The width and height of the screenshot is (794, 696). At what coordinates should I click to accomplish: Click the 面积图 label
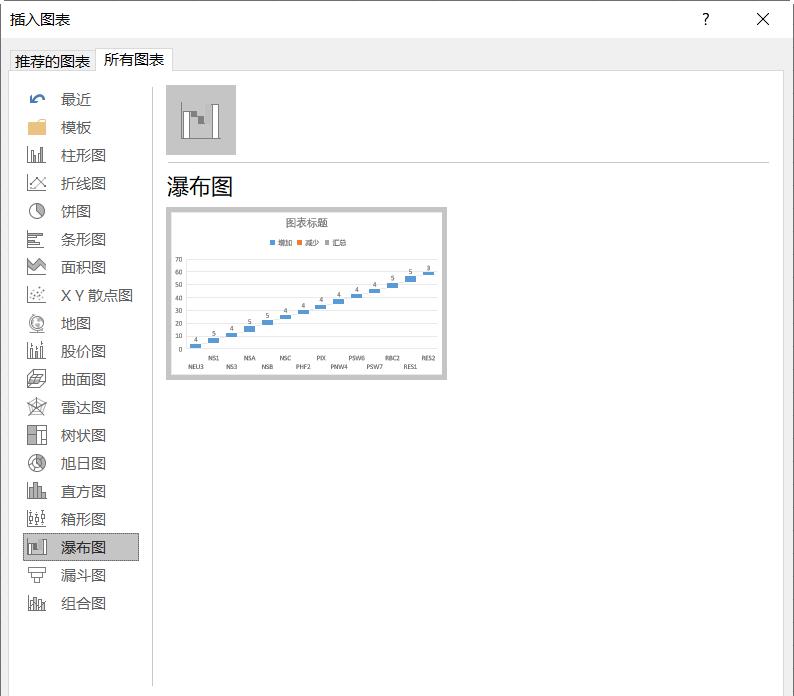(84, 267)
